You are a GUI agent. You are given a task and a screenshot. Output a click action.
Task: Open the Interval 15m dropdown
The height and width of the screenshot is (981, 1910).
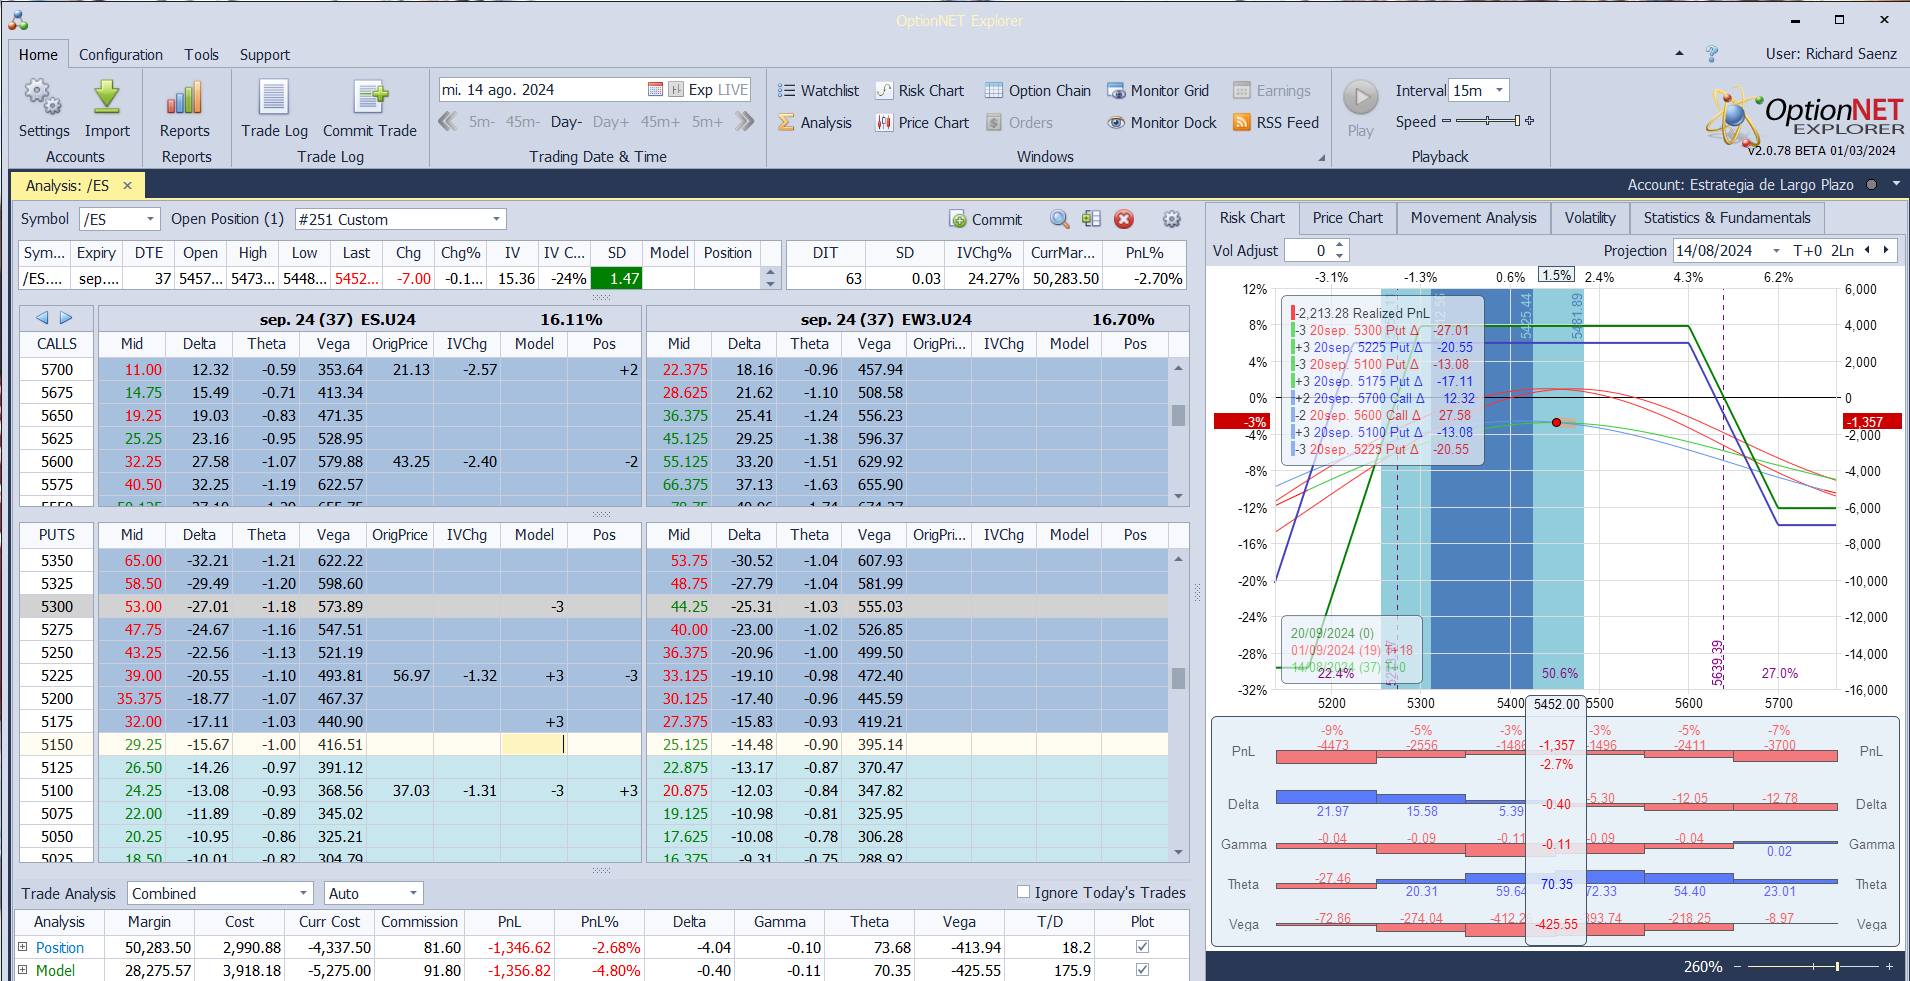(1499, 90)
